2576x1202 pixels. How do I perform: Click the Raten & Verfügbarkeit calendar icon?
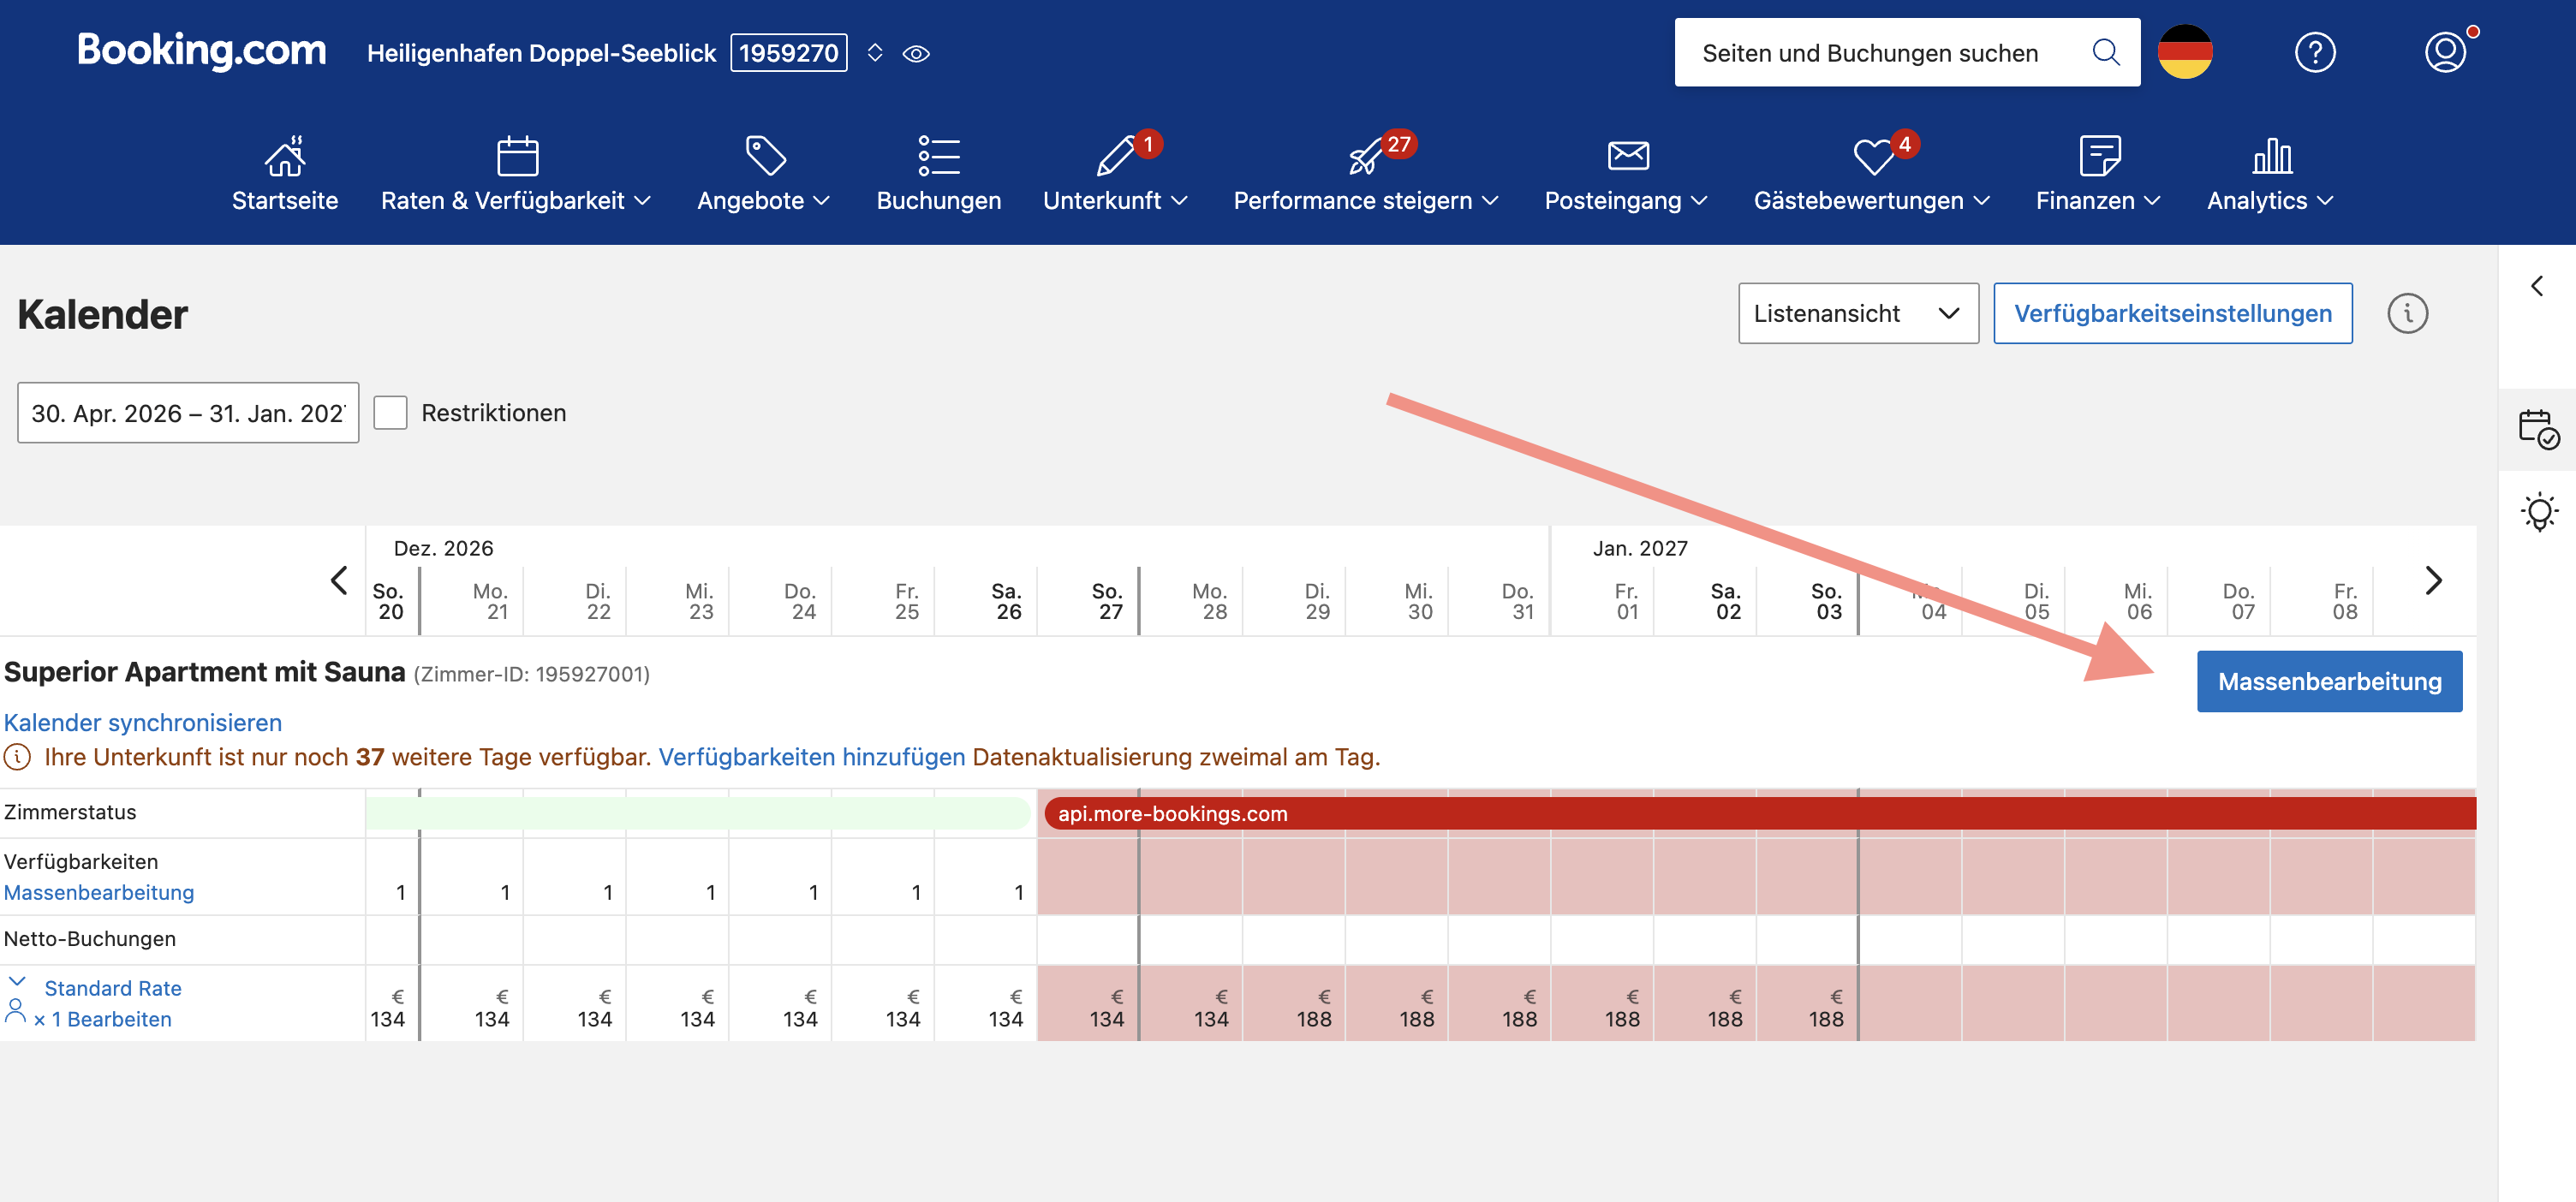click(517, 155)
